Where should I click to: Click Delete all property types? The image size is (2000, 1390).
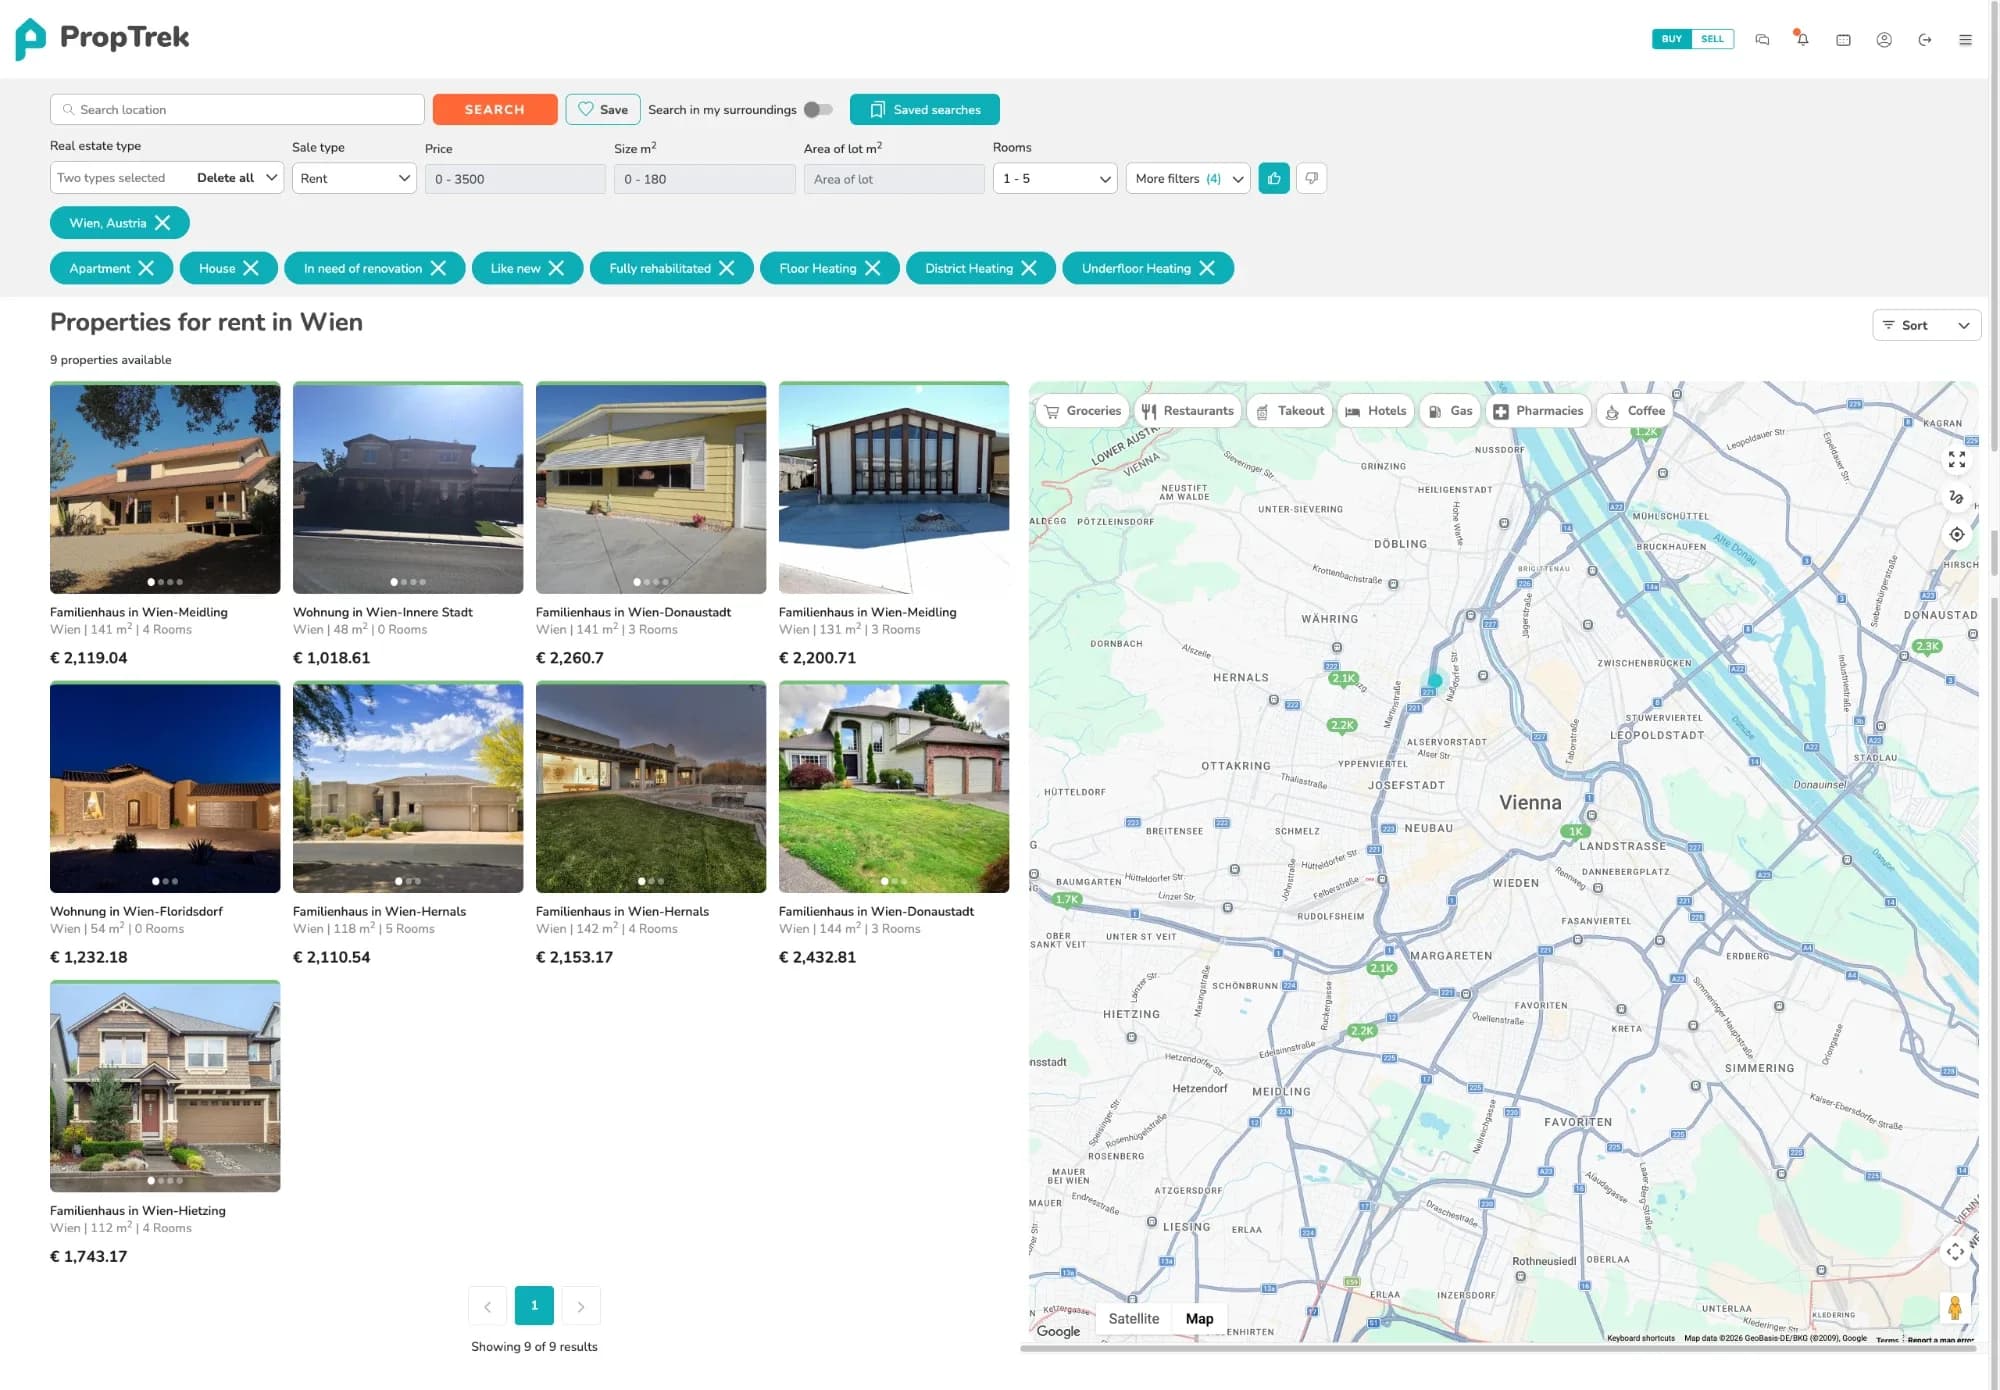(x=225, y=178)
